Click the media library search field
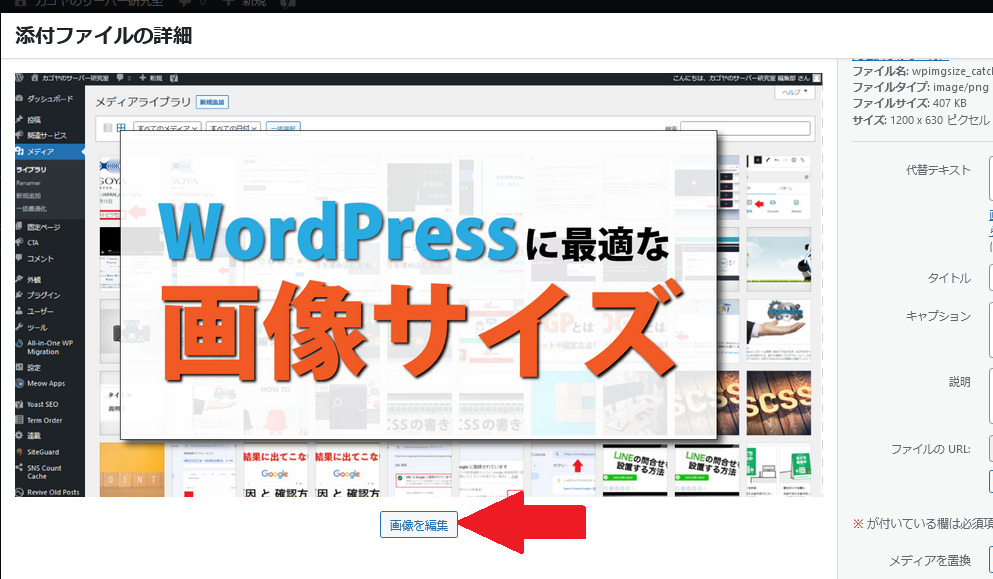This screenshot has height=579, width=993. click(746, 128)
